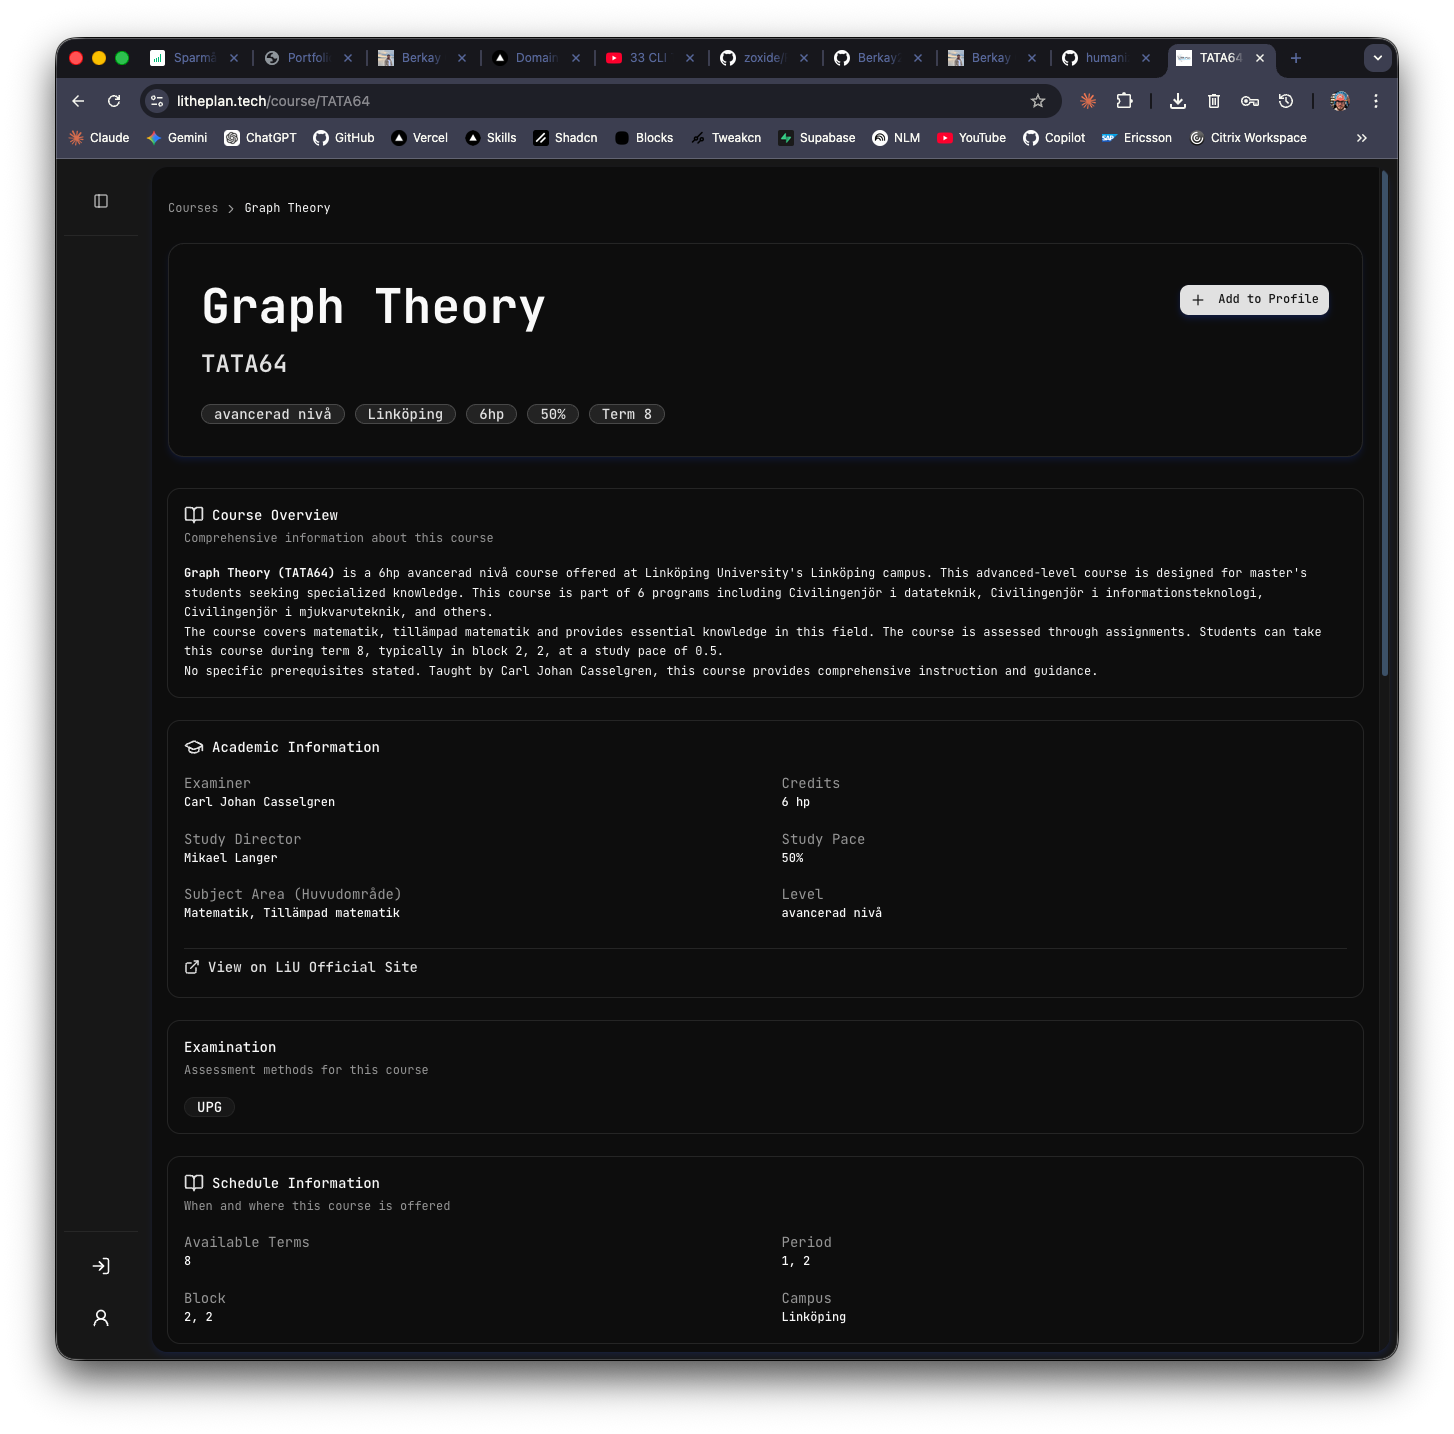Open the password manager key icon
The image size is (1454, 1434).
click(x=1249, y=101)
